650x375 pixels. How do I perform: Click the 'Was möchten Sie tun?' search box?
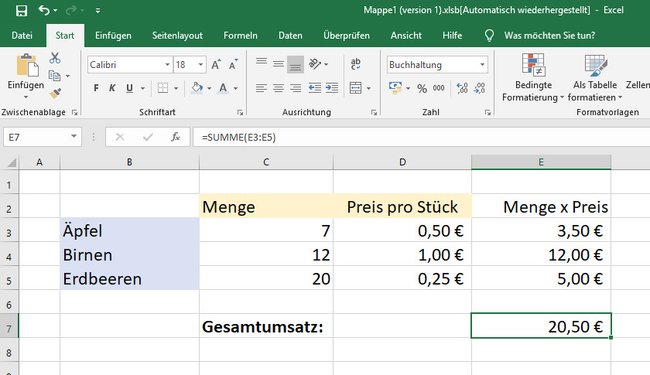coord(549,36)
